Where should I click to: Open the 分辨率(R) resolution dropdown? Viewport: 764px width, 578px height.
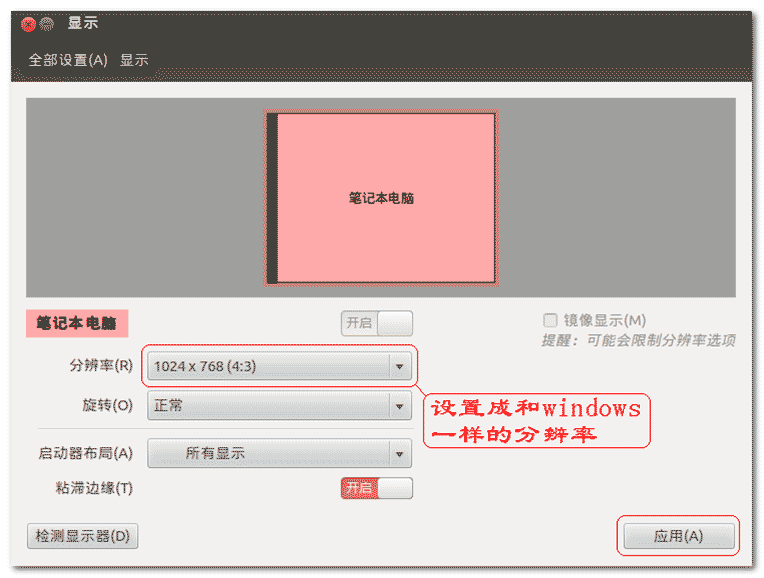pos(279,366)
